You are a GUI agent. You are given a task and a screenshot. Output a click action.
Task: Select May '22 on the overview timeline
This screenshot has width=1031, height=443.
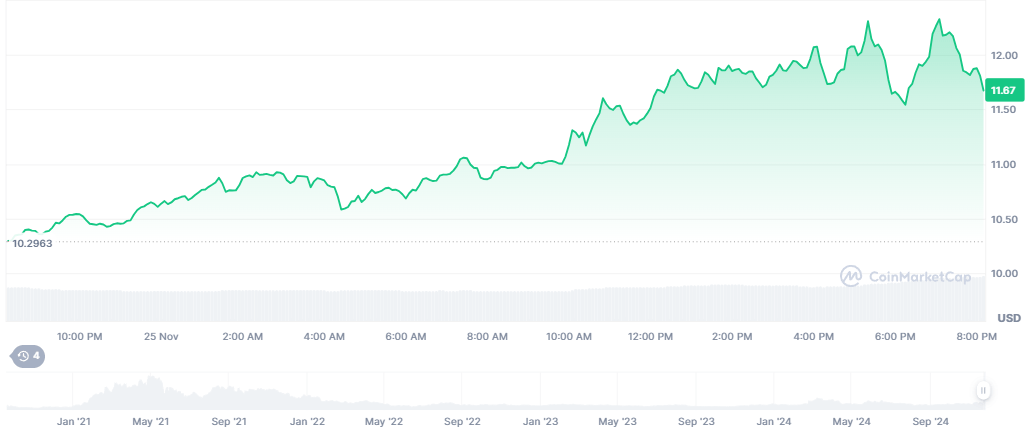pyautogui.click(x=384, y=422)
